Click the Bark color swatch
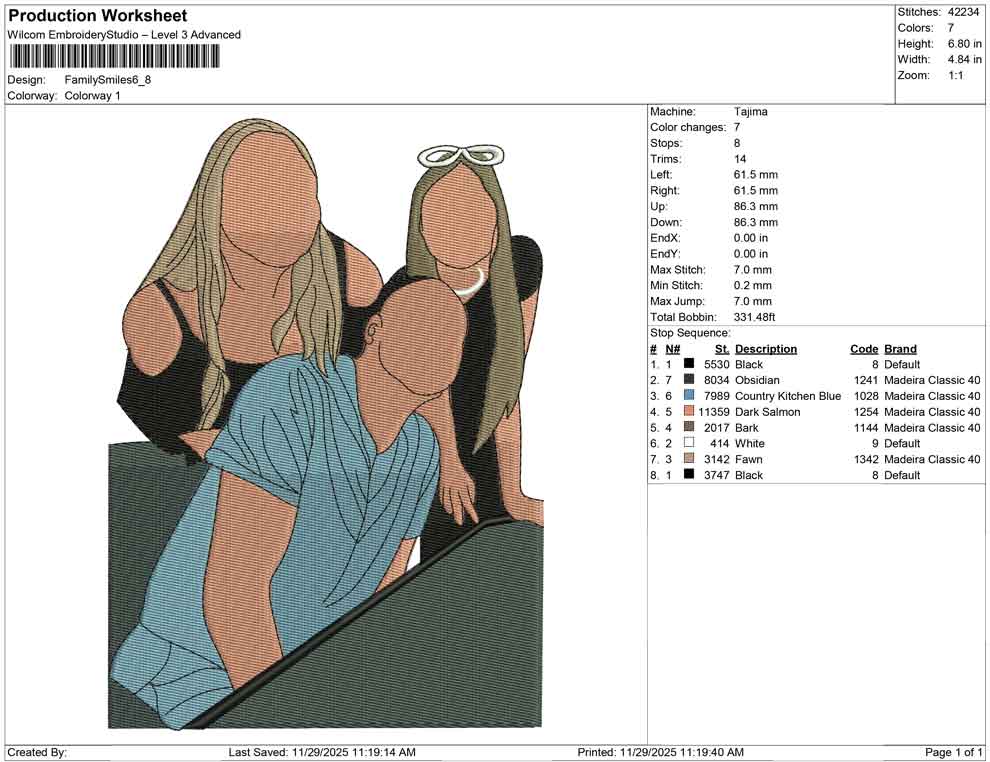Viewport: 990px width, 762px height. pyautogui.click(x=689, y=428)
